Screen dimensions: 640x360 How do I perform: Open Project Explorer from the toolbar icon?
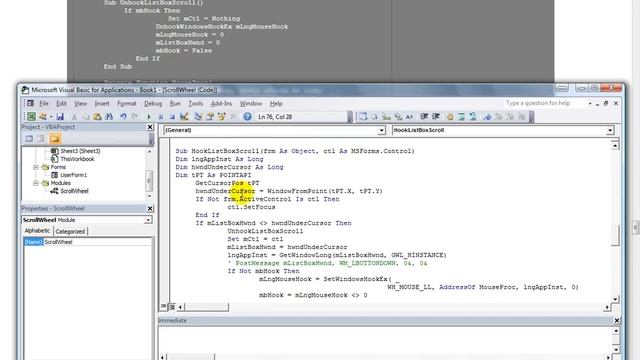198,117
